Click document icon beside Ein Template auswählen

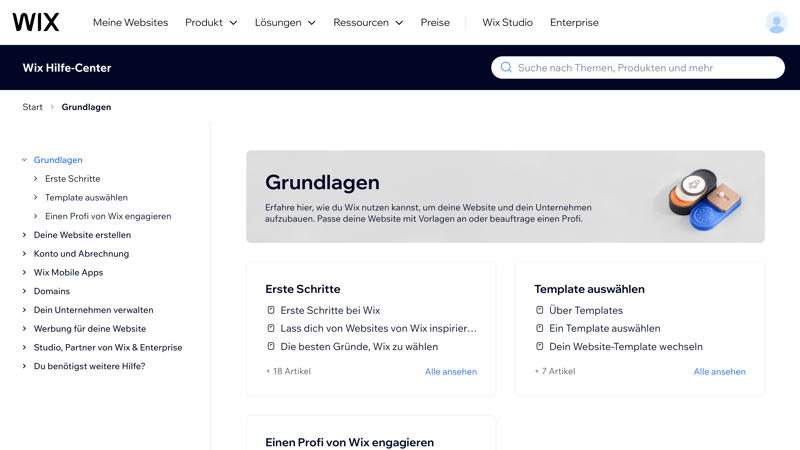(540, 328)
